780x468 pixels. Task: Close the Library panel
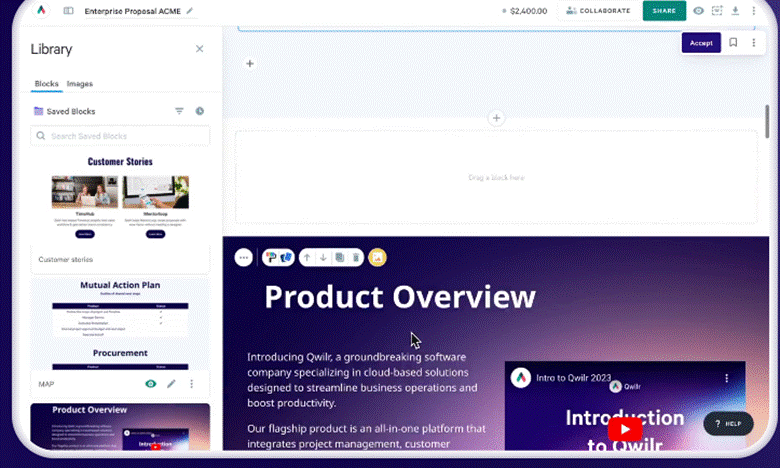pos(199,49)
